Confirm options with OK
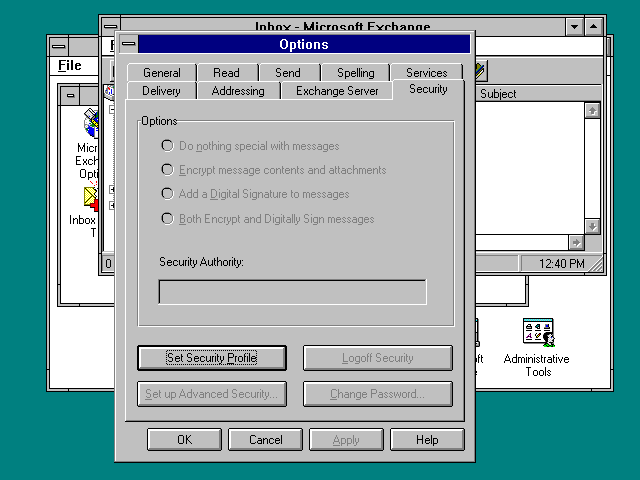The height and width of the screenshot is (480, 640). pos(184,440)
